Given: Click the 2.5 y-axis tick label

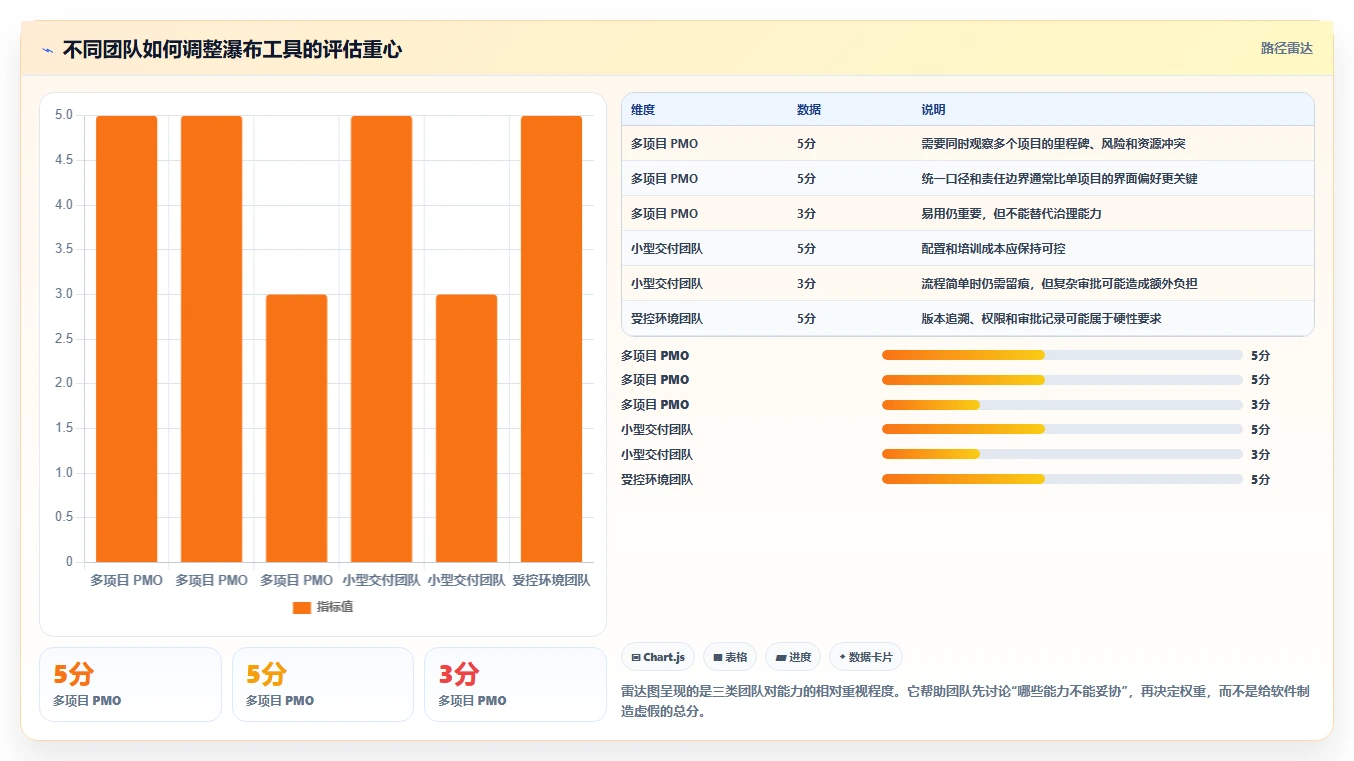Looking at the screenshot, I should pos(64,339).
